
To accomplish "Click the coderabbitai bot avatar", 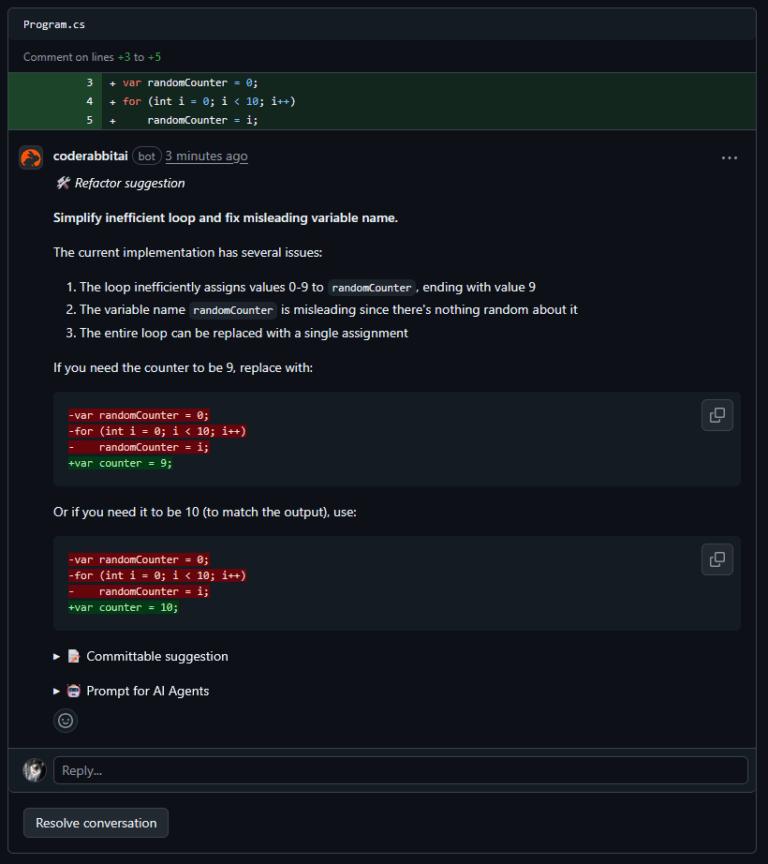I will (x=30, y=156).
